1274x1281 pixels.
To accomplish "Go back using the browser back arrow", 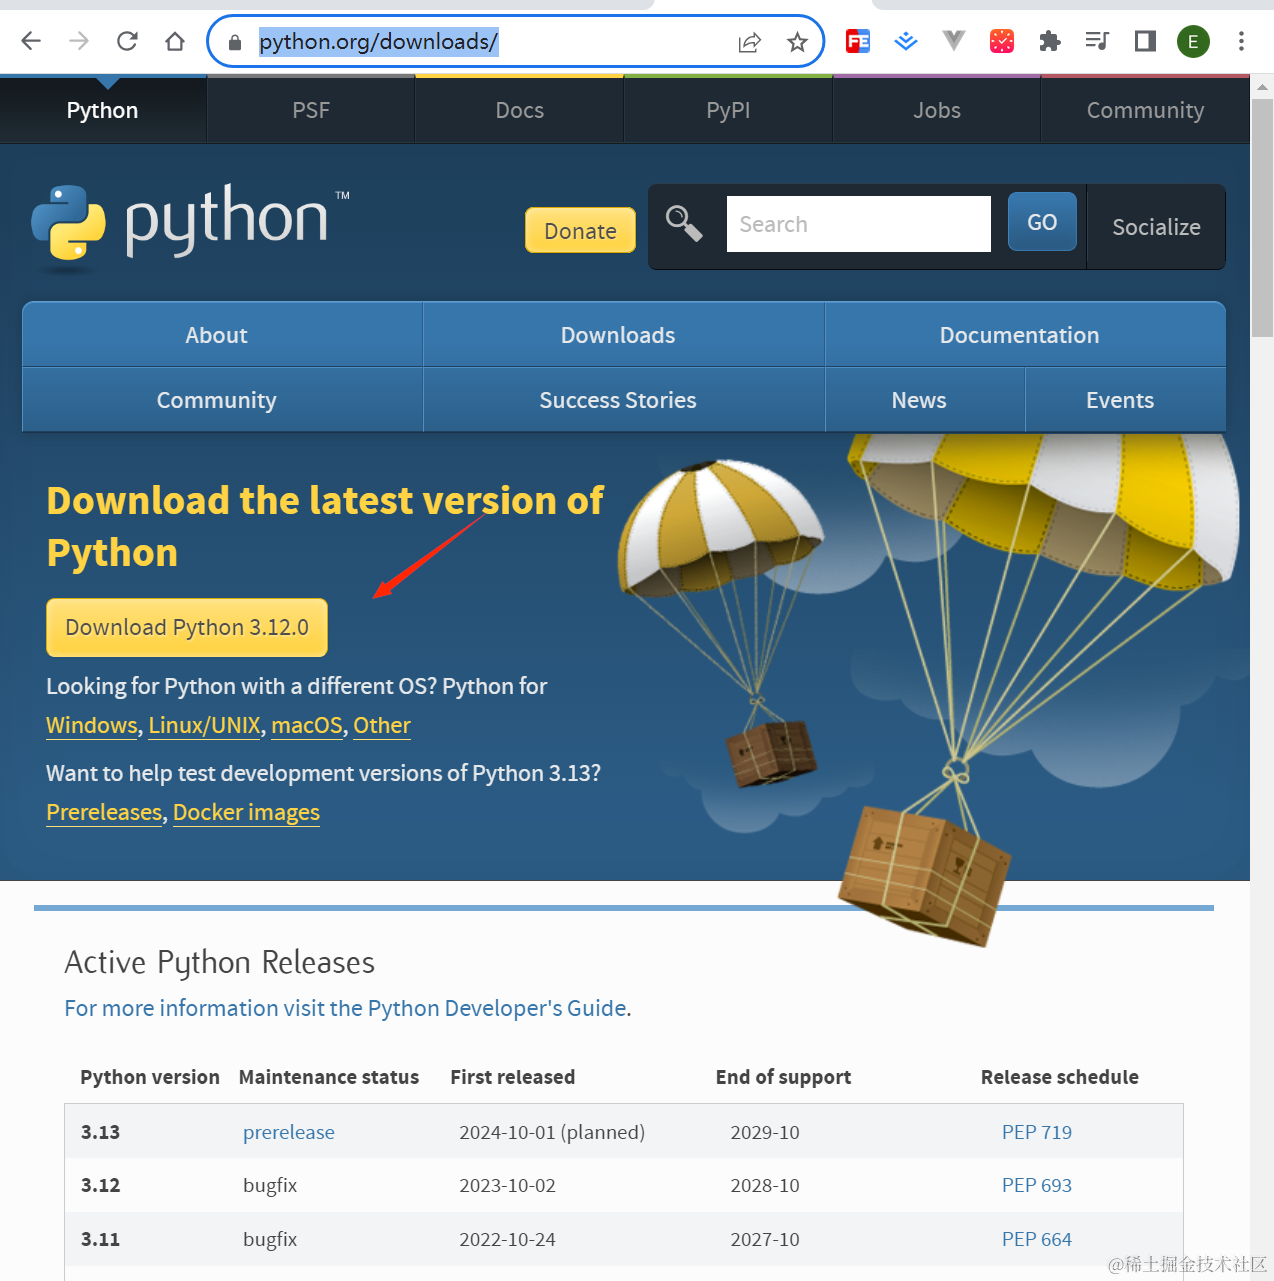I will [31, 41].
